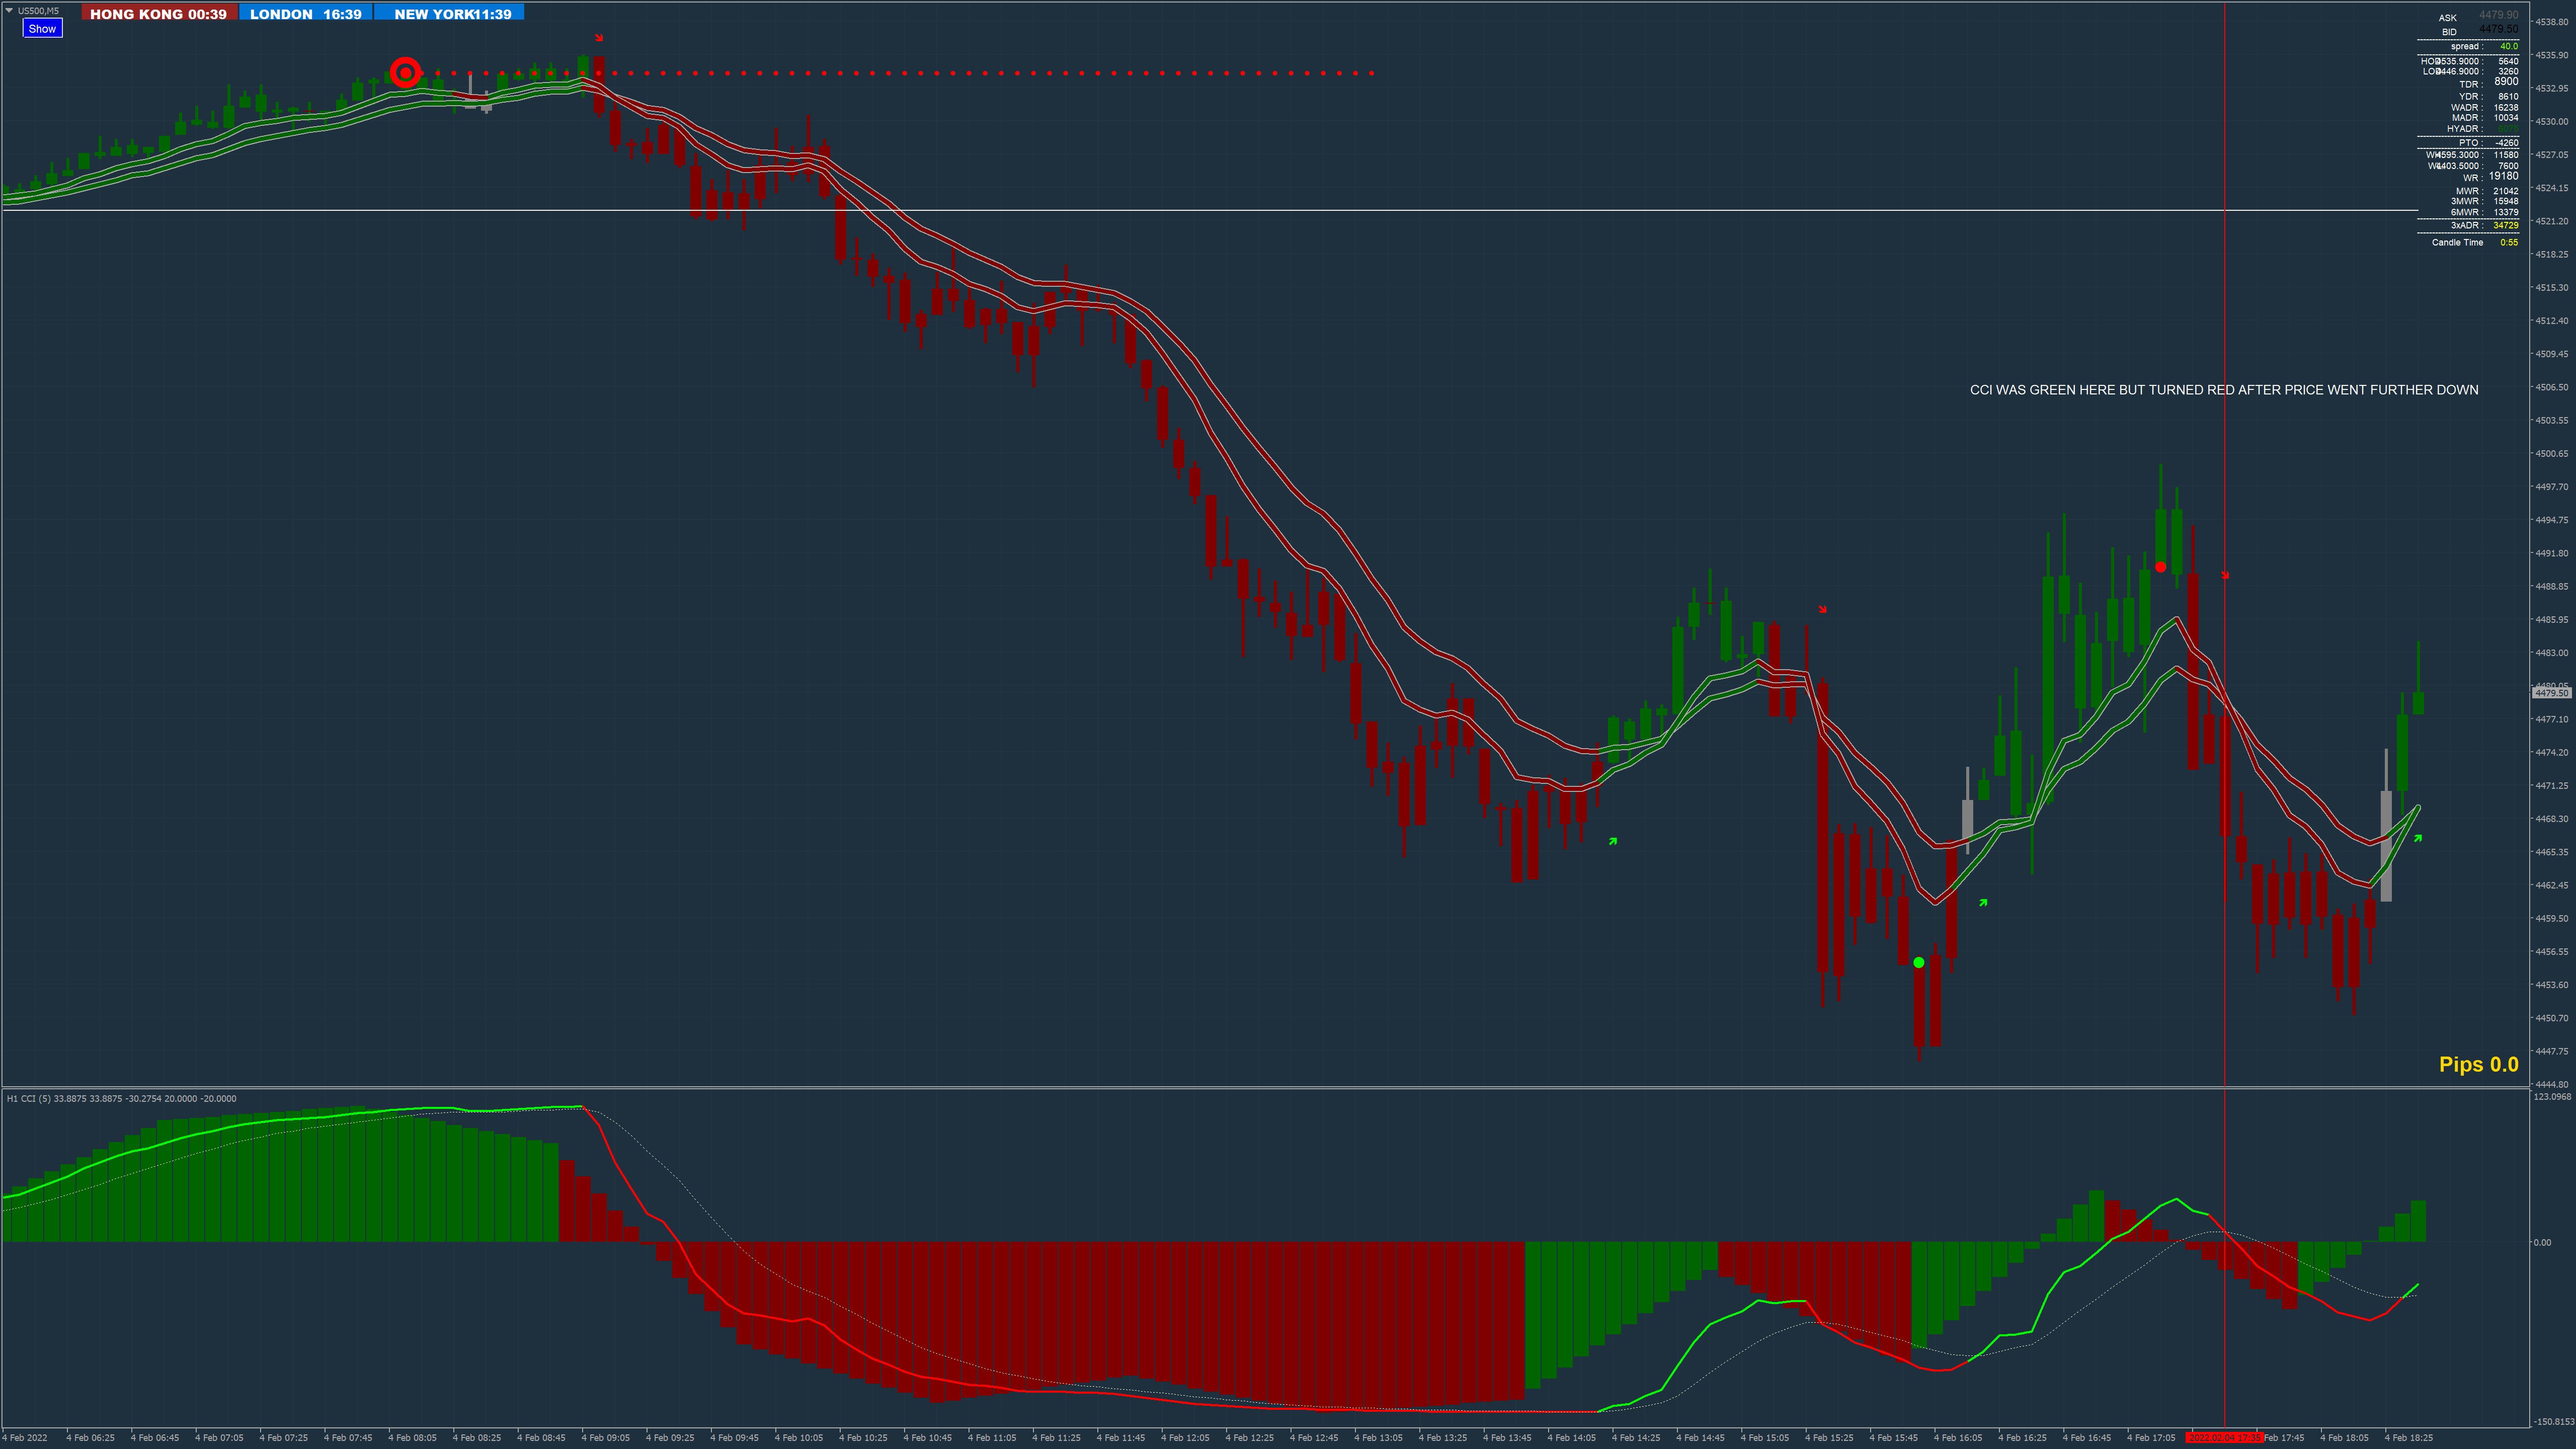2576x1449 pixels.
Task: Select the CCI WAS GREEN HERE text annotation
Action: pyautogui.click(x=2223, y=390)
